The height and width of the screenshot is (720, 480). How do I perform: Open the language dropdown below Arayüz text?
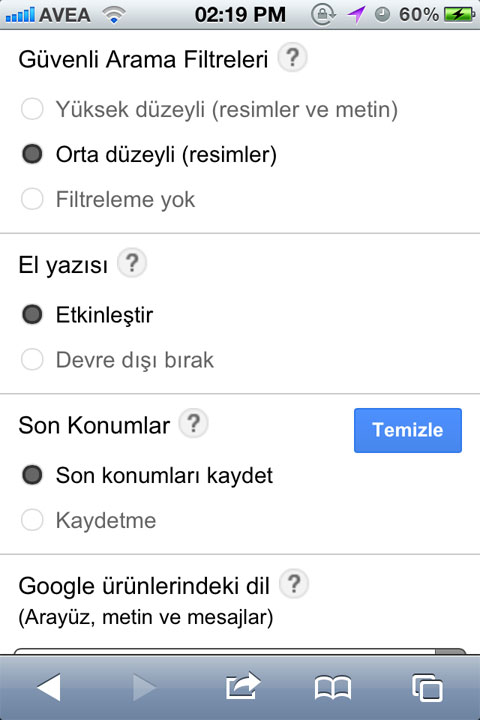(240, 652)
